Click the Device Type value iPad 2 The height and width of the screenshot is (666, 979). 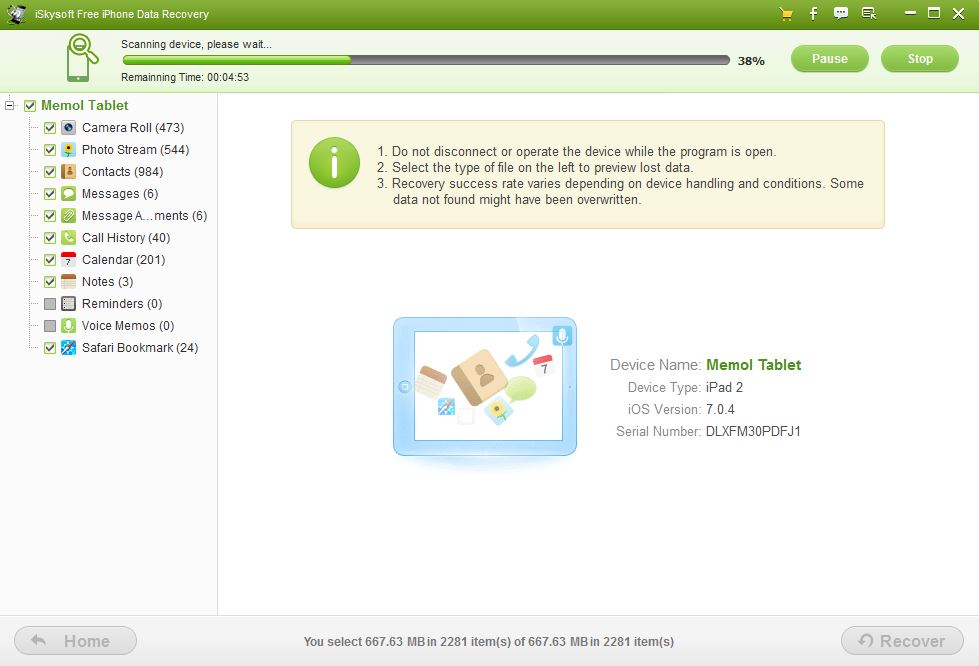pyautogui.click(x=724, y=388)
